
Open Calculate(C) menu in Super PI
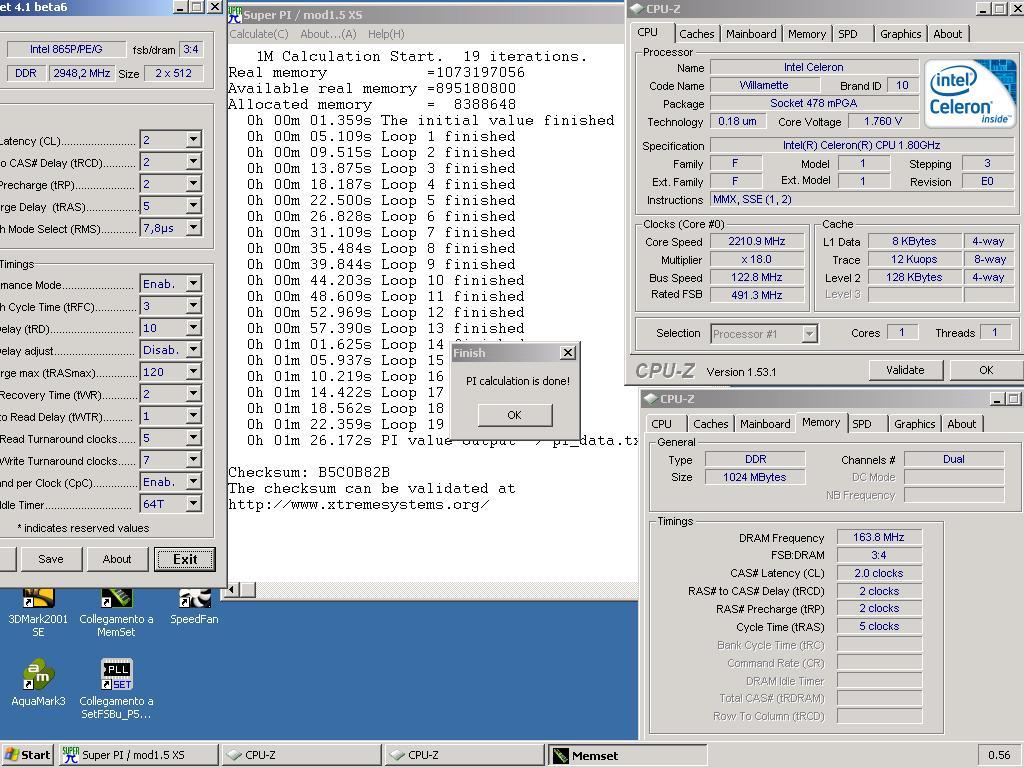(259, 34)
